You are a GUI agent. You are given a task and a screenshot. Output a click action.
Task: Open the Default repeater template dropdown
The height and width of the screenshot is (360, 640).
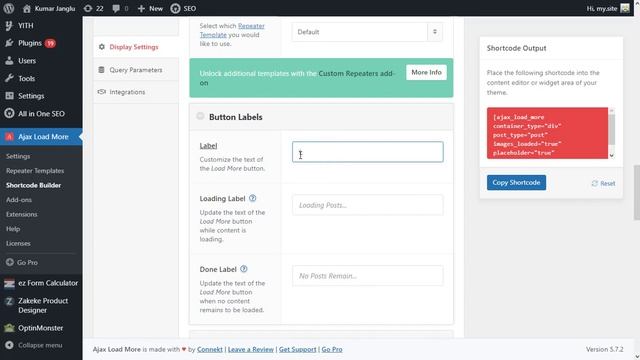[x=367, y=32]
